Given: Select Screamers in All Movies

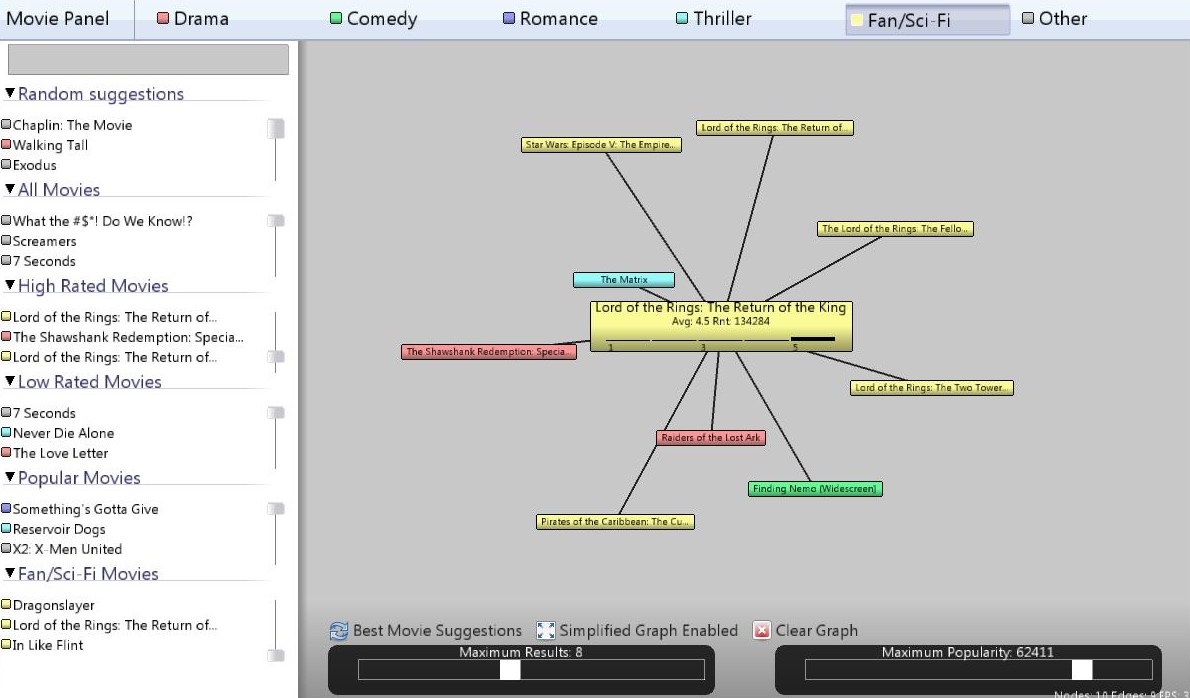Looking at the screenshot, I should (x=39, y=241).
